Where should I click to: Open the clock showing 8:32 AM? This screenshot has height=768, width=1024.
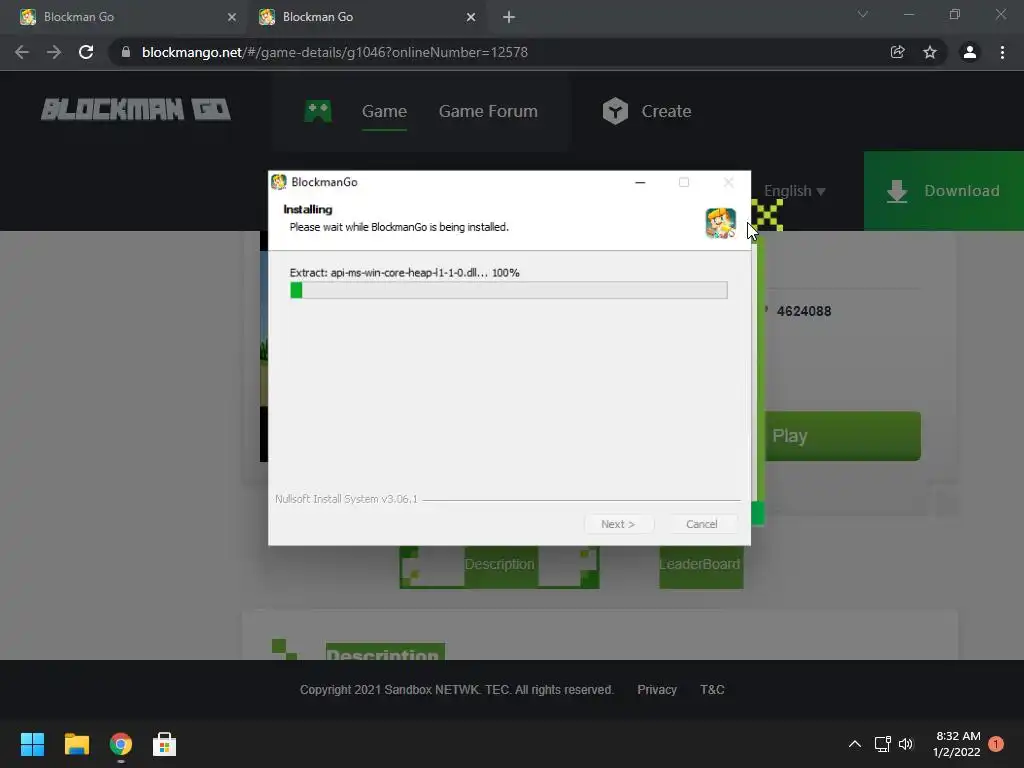pyautogui.click(x=957, y=744)
